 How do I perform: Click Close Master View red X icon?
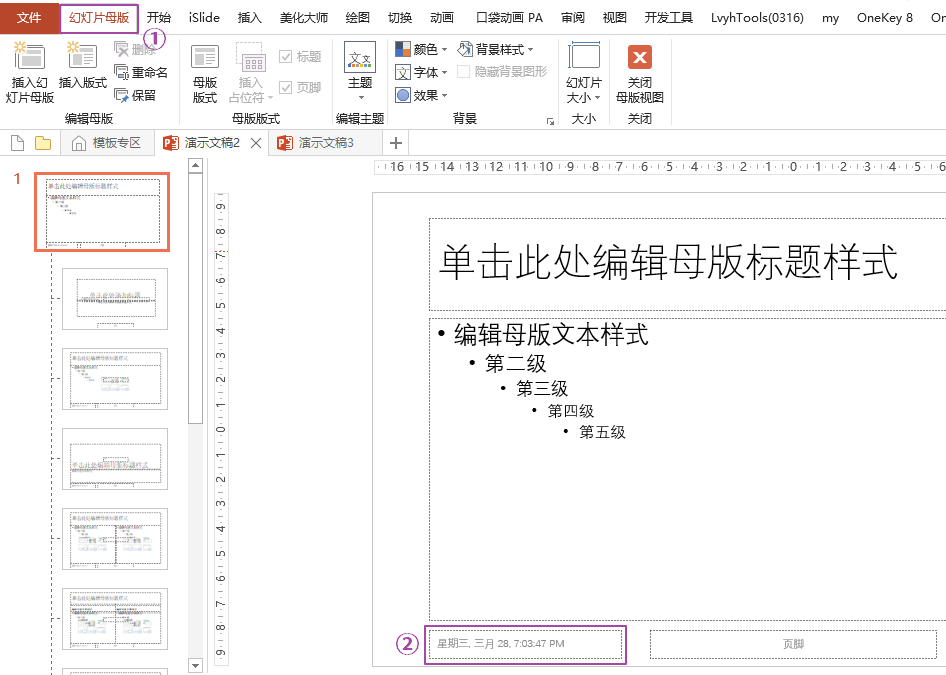tap(640, 58)
